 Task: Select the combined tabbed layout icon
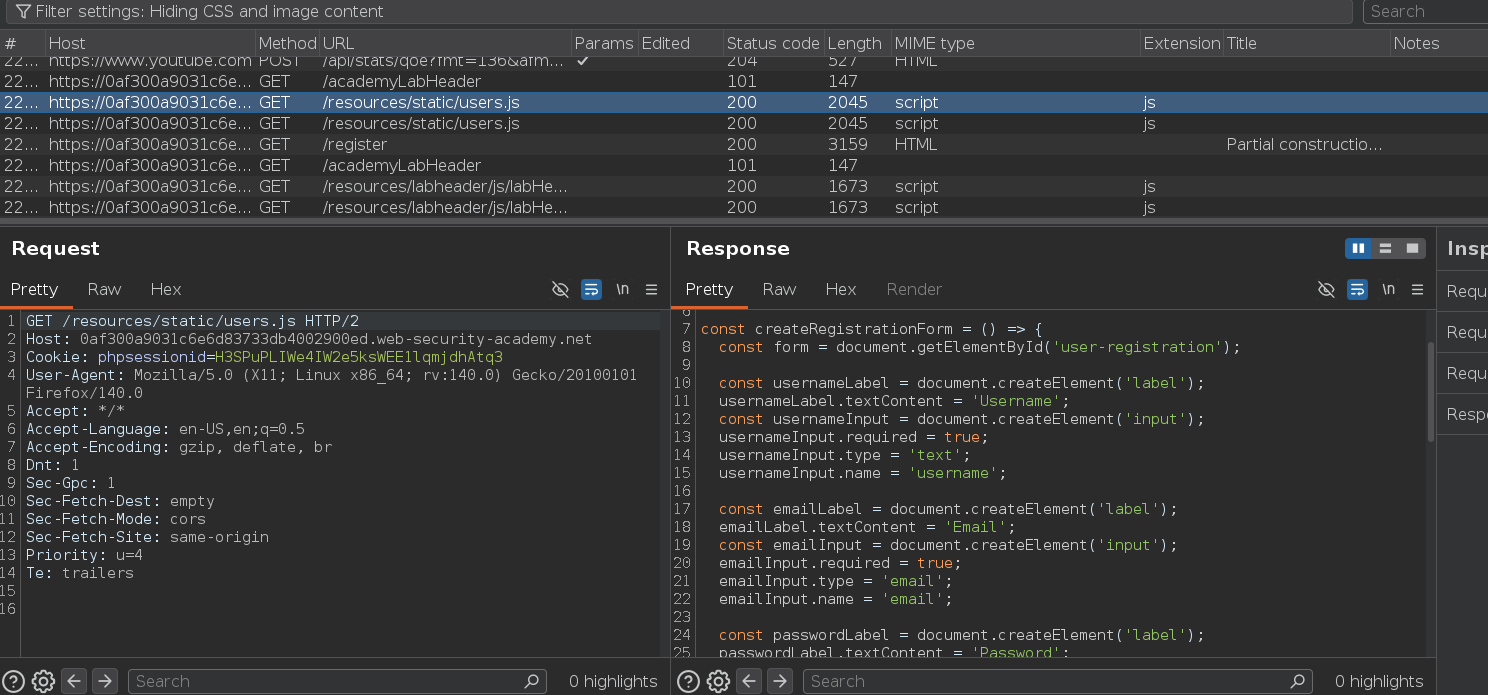point(1412,248)
